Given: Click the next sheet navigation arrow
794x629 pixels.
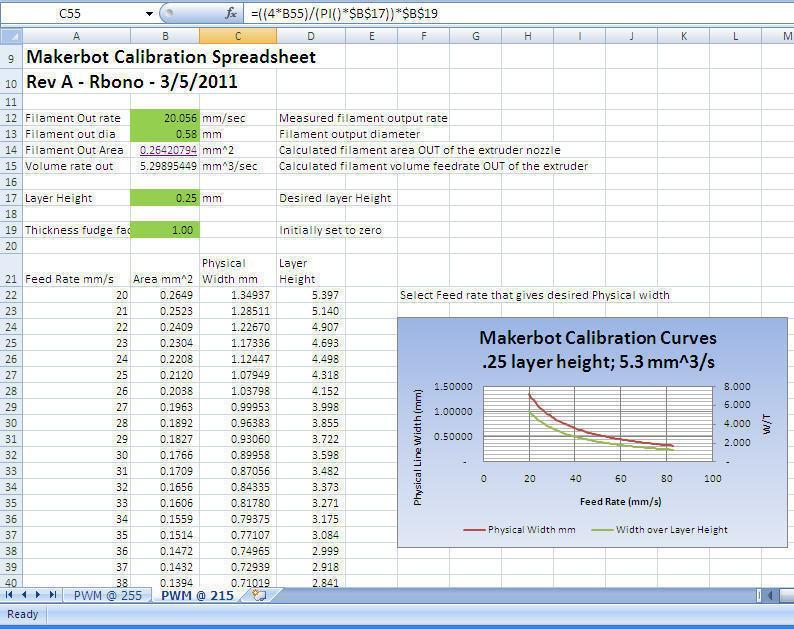Looking at the screenshot, I should [38, 595].
